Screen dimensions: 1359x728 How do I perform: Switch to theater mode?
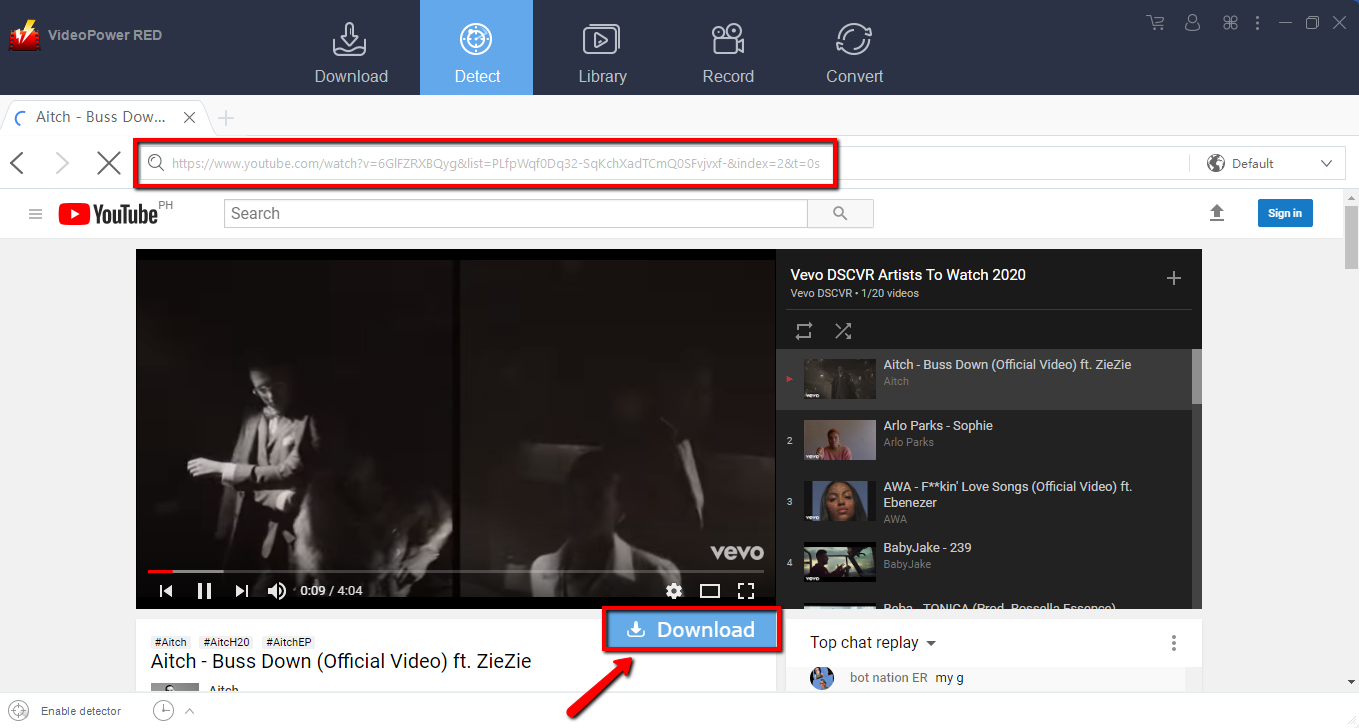pyautogui.click(x=710, y=591)
